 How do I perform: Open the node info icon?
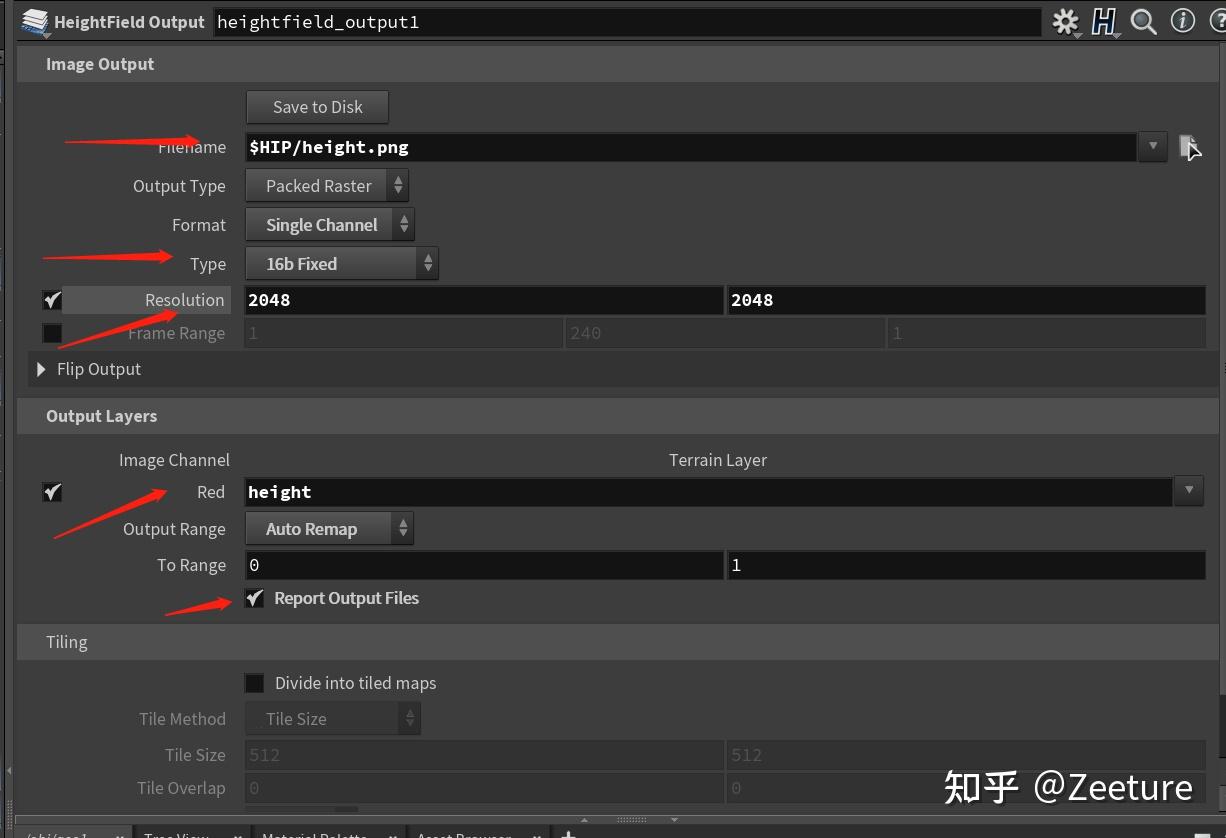click(x=1182, y=21)
